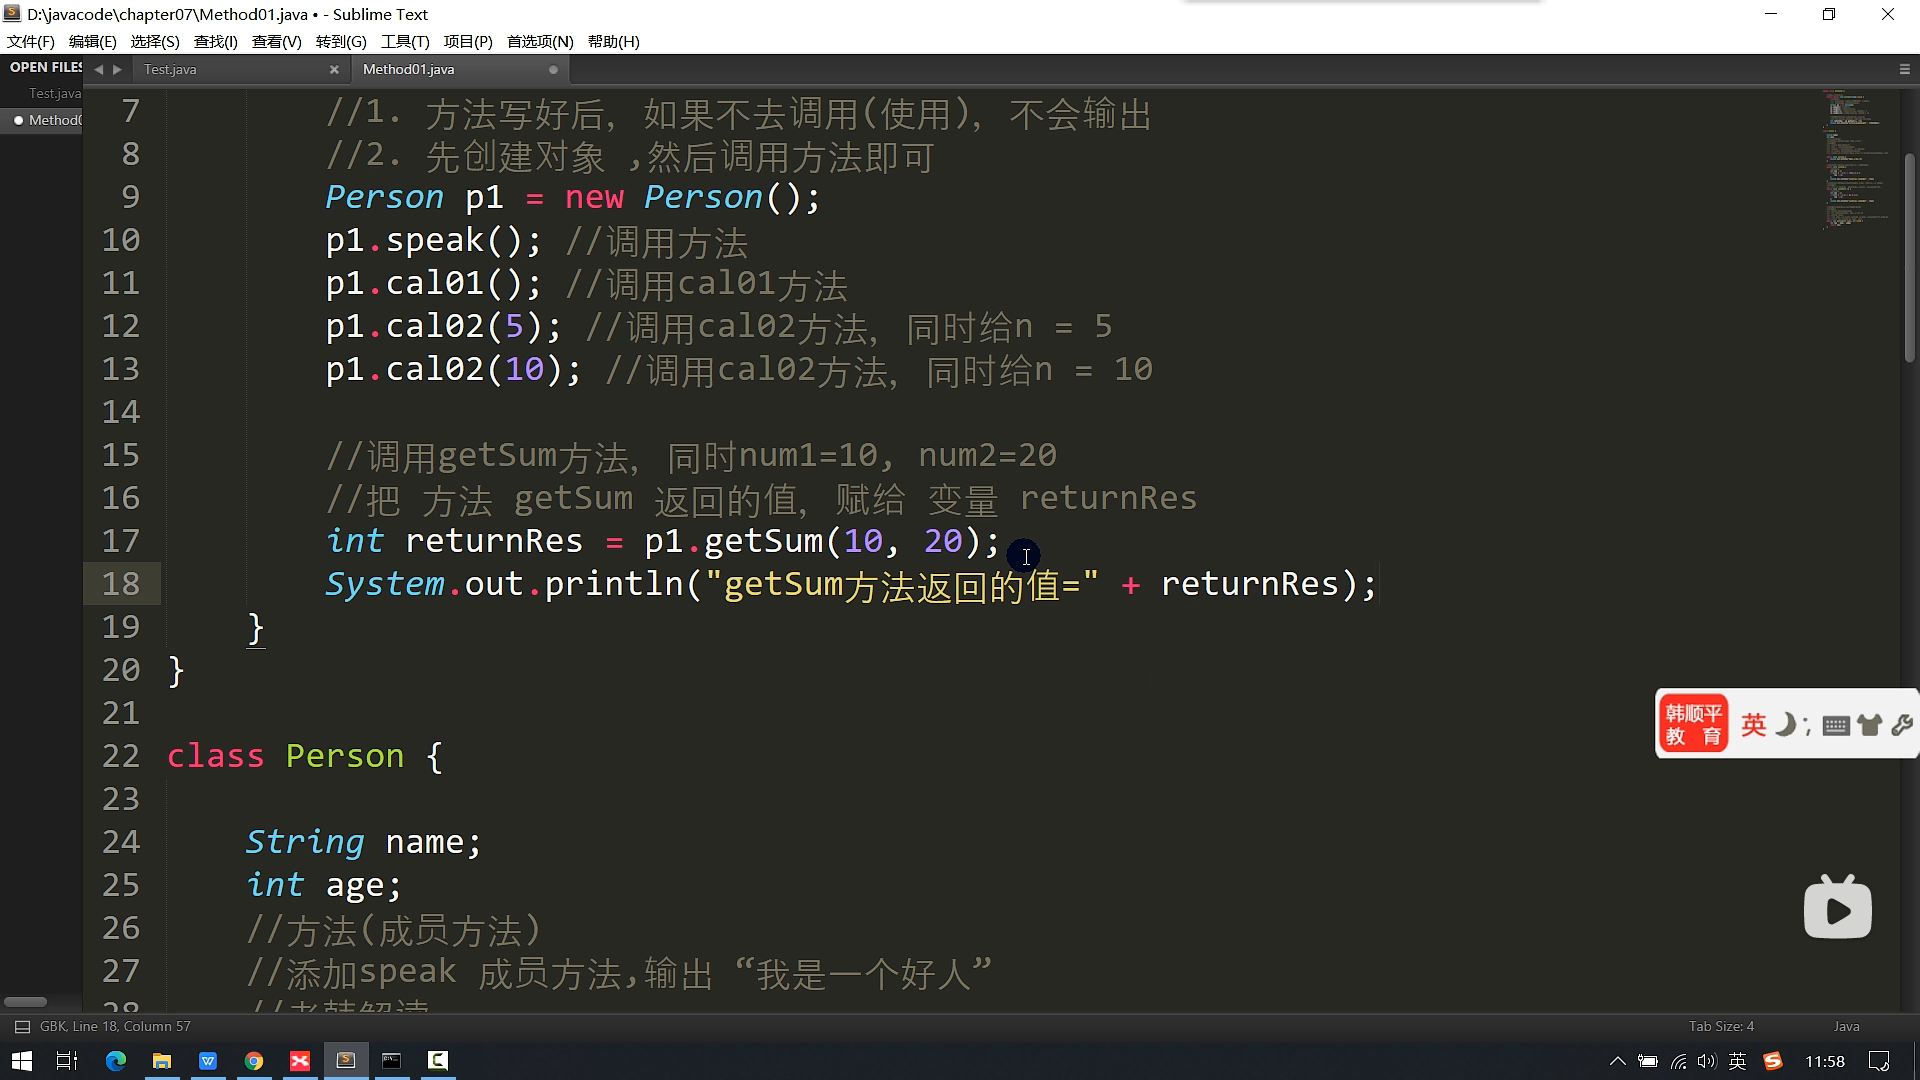Image resolution: width=1920 pixels, height=1080 pixels.
Task: Click the bilibili play button overlay
Action: point(1837,908)
